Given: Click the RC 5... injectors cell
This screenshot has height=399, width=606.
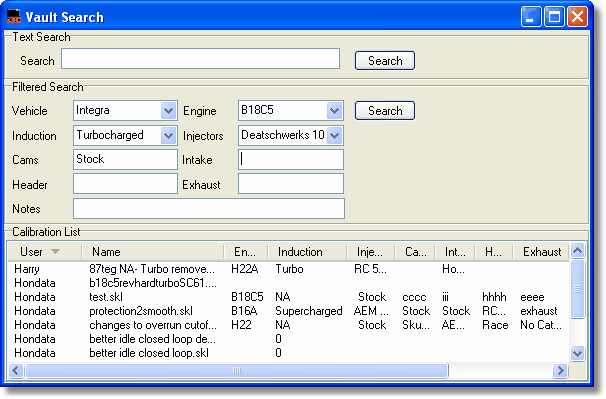Looking at the screenshot, I should pos(370,269).
